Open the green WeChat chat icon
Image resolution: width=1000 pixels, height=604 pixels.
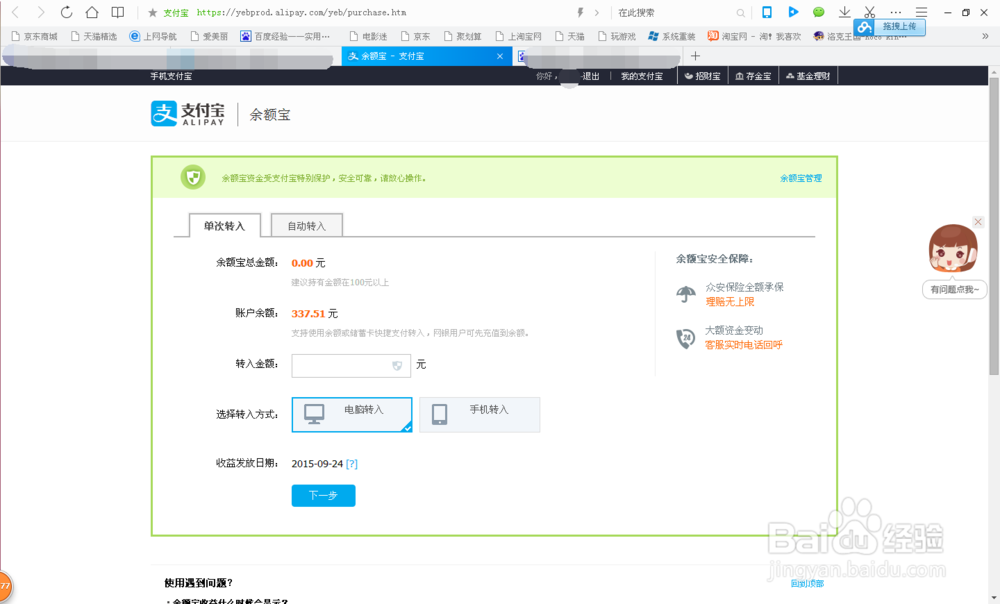[x=818, y=12]
